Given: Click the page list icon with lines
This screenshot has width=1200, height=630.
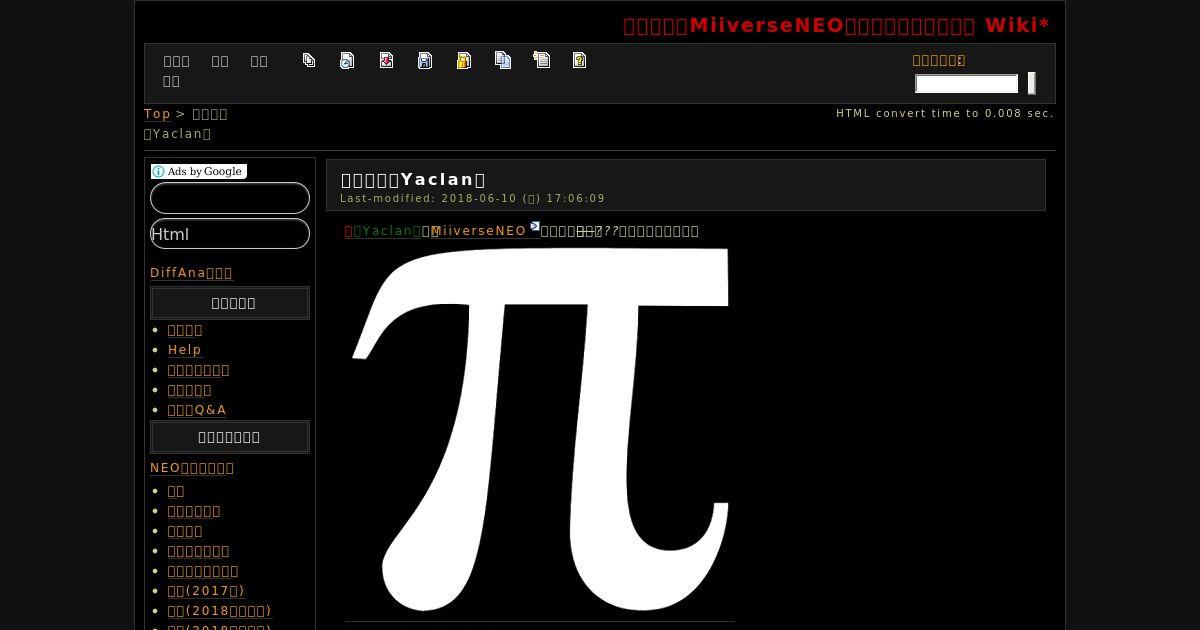Looking at the screenshot, I should coord(542,60).
